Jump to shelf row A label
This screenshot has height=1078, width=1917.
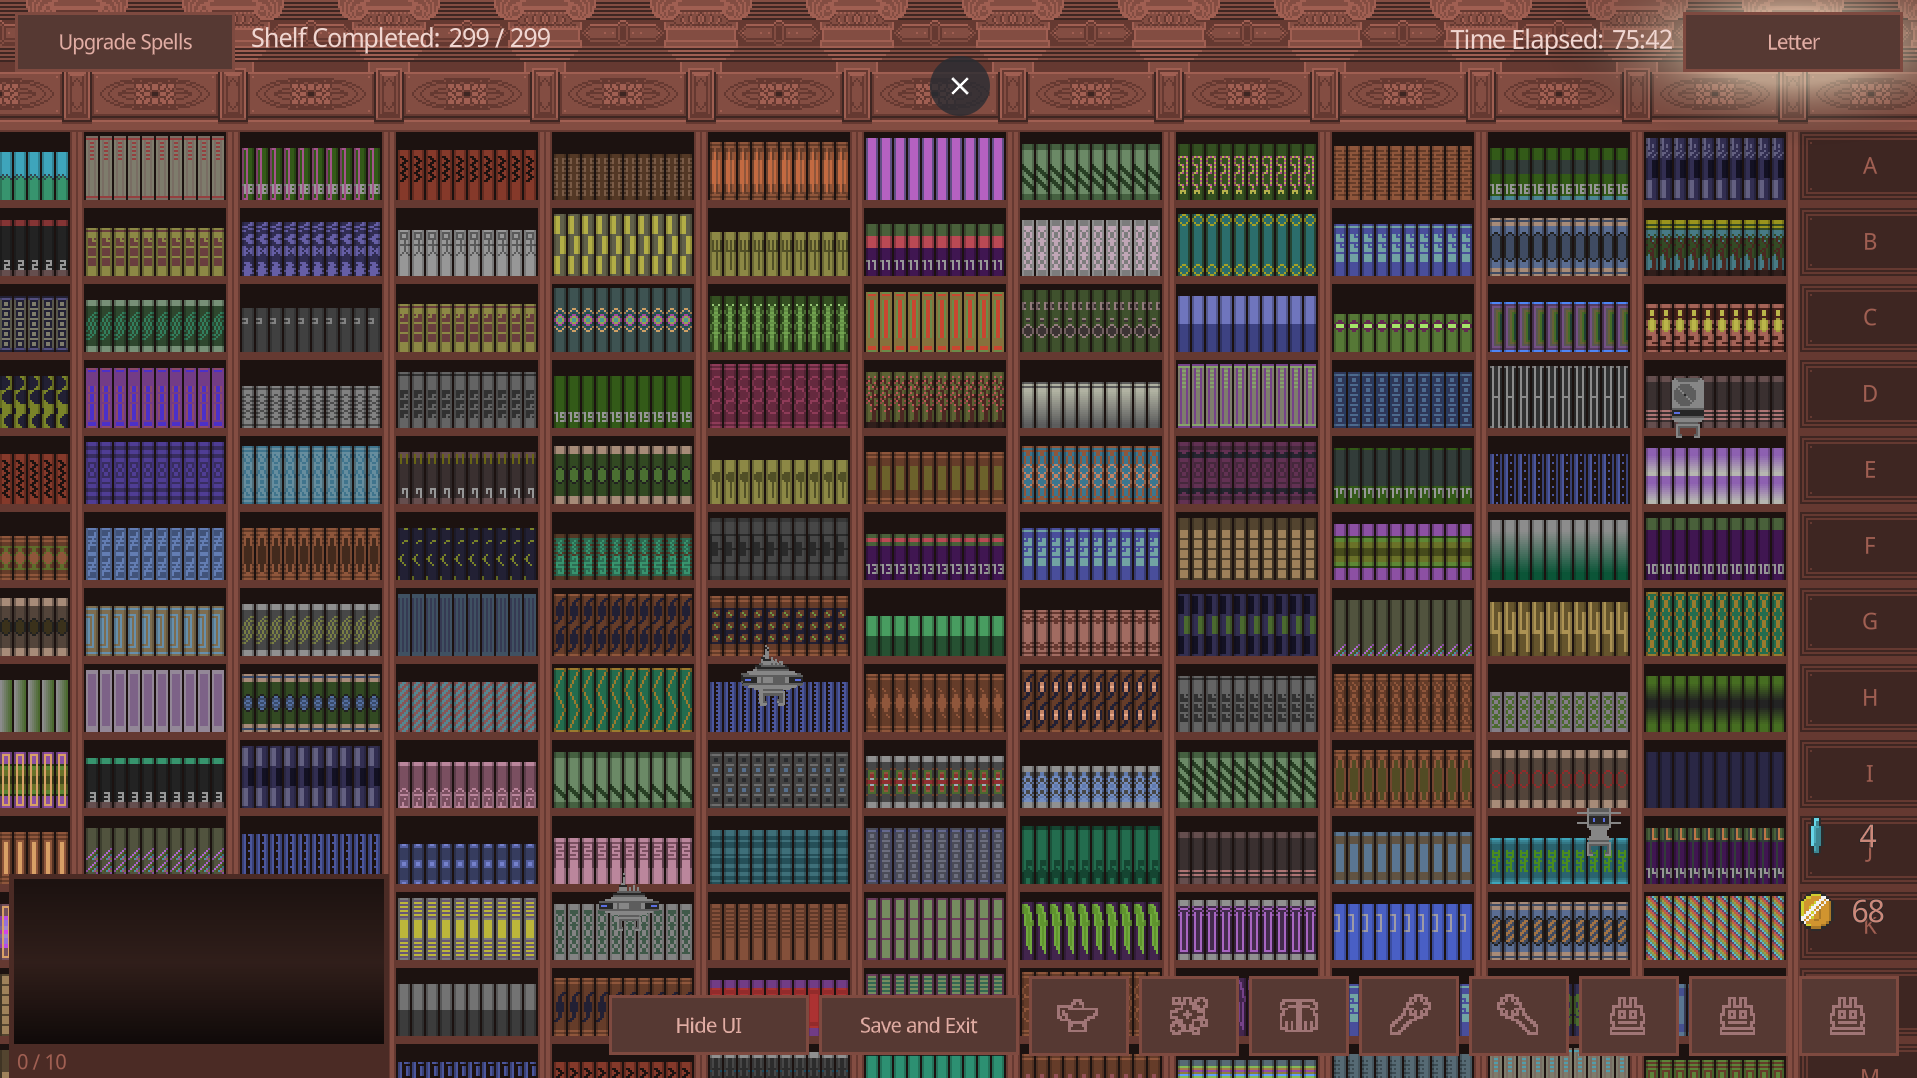[x=1869, y=166]
